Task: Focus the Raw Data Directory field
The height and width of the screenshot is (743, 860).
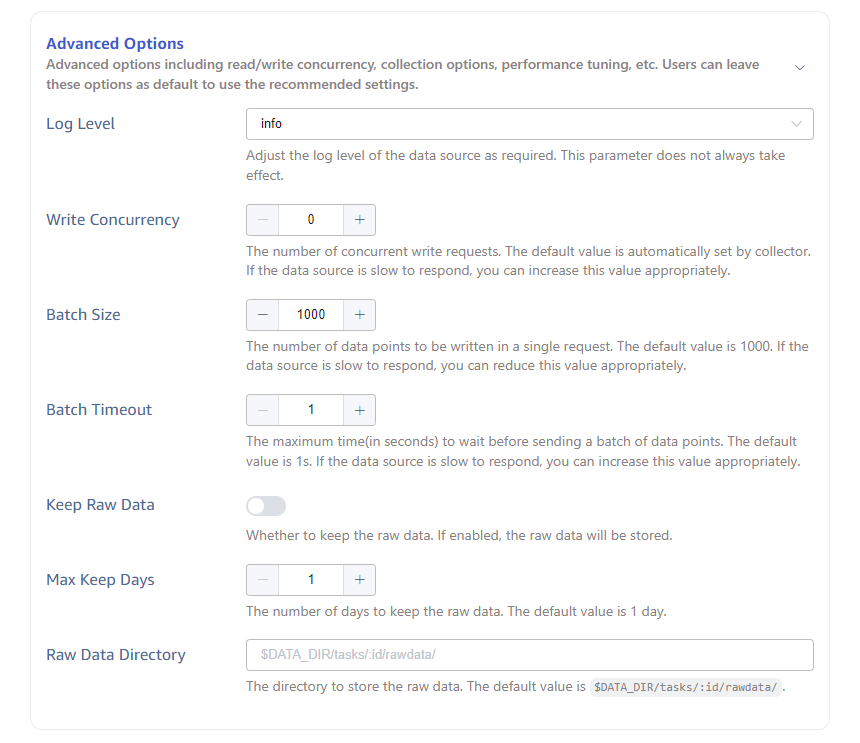Action: coord(529,655)
